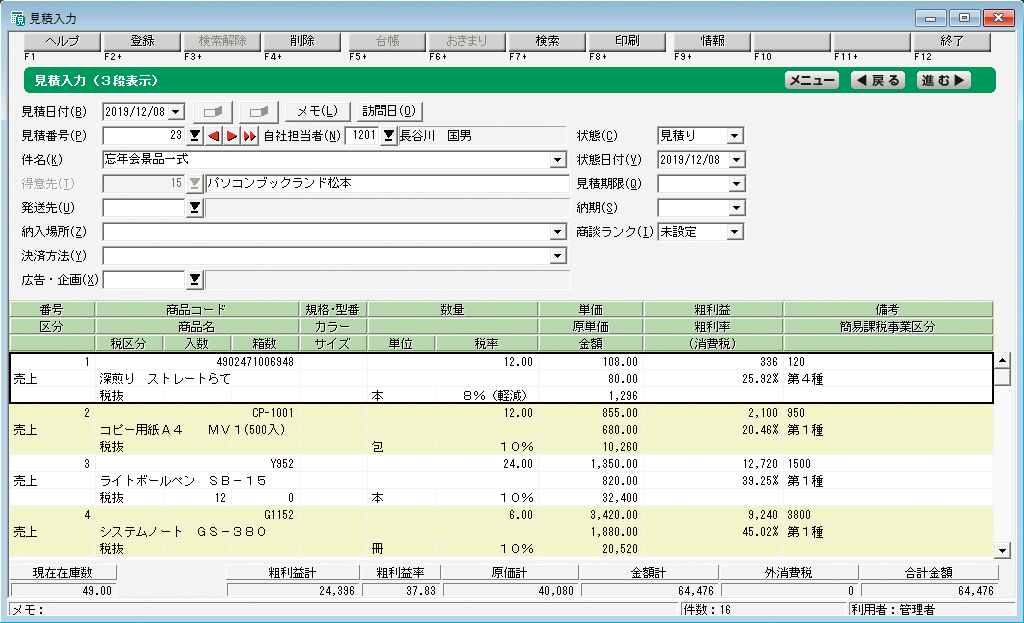Viewport: 1024px width, 623px height.
Task: Click the next record red arrow icon
Action: click(231, 136)
